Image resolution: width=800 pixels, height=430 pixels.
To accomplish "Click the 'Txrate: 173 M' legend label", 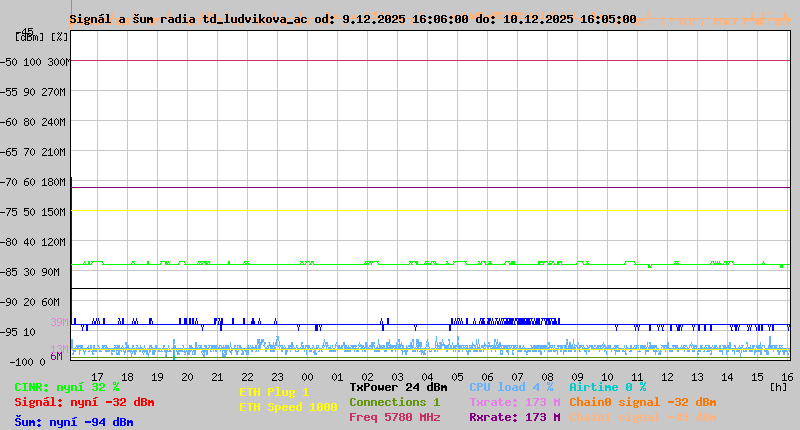I will pyautogui.click(x=515, y=402).
